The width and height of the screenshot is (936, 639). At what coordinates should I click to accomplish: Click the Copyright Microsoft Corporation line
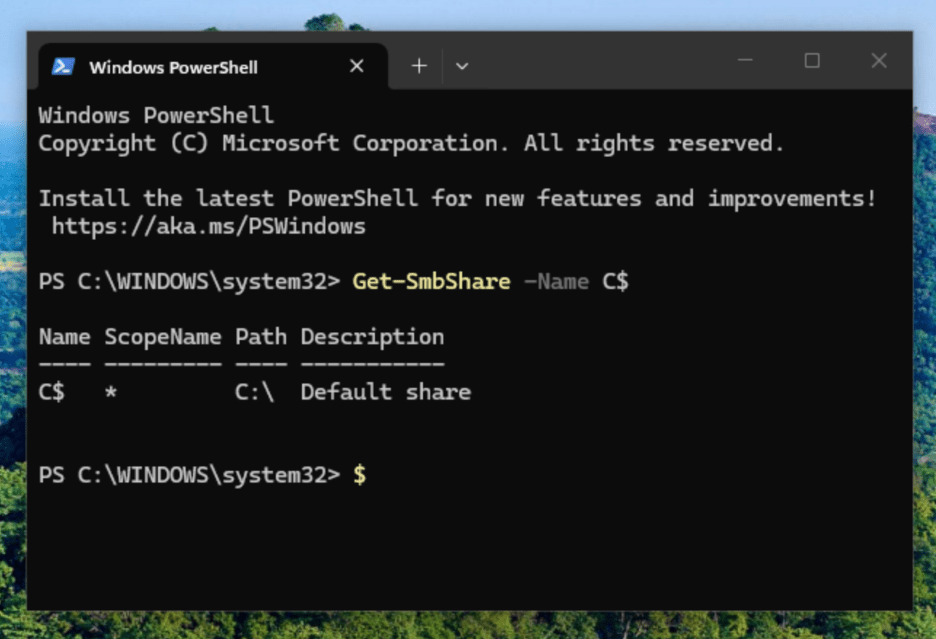(410, 143)
